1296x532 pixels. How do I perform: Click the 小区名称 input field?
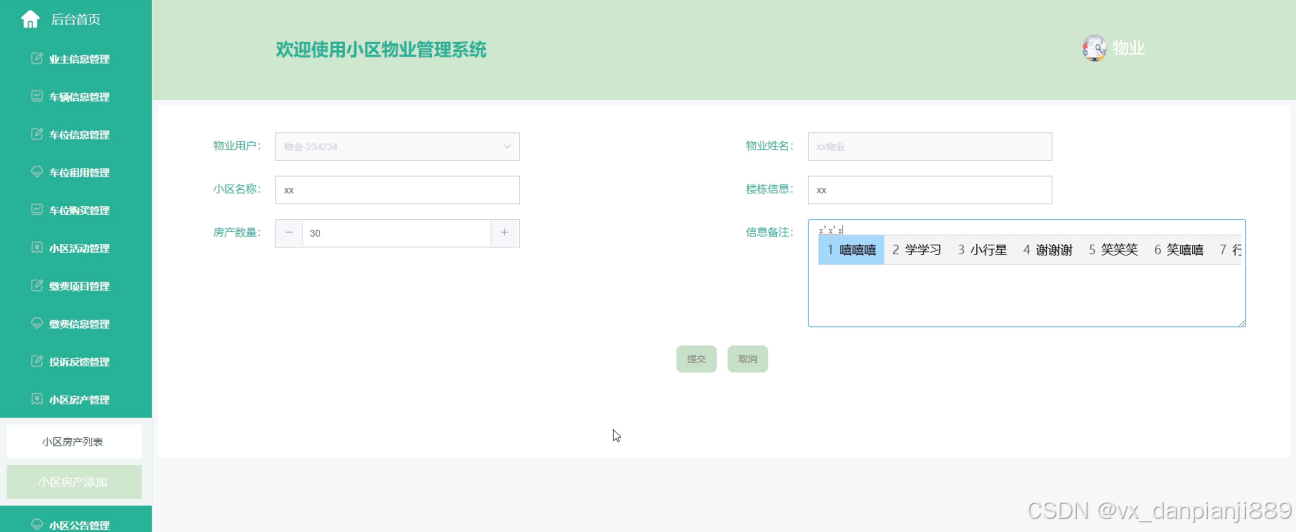point(397,190)
